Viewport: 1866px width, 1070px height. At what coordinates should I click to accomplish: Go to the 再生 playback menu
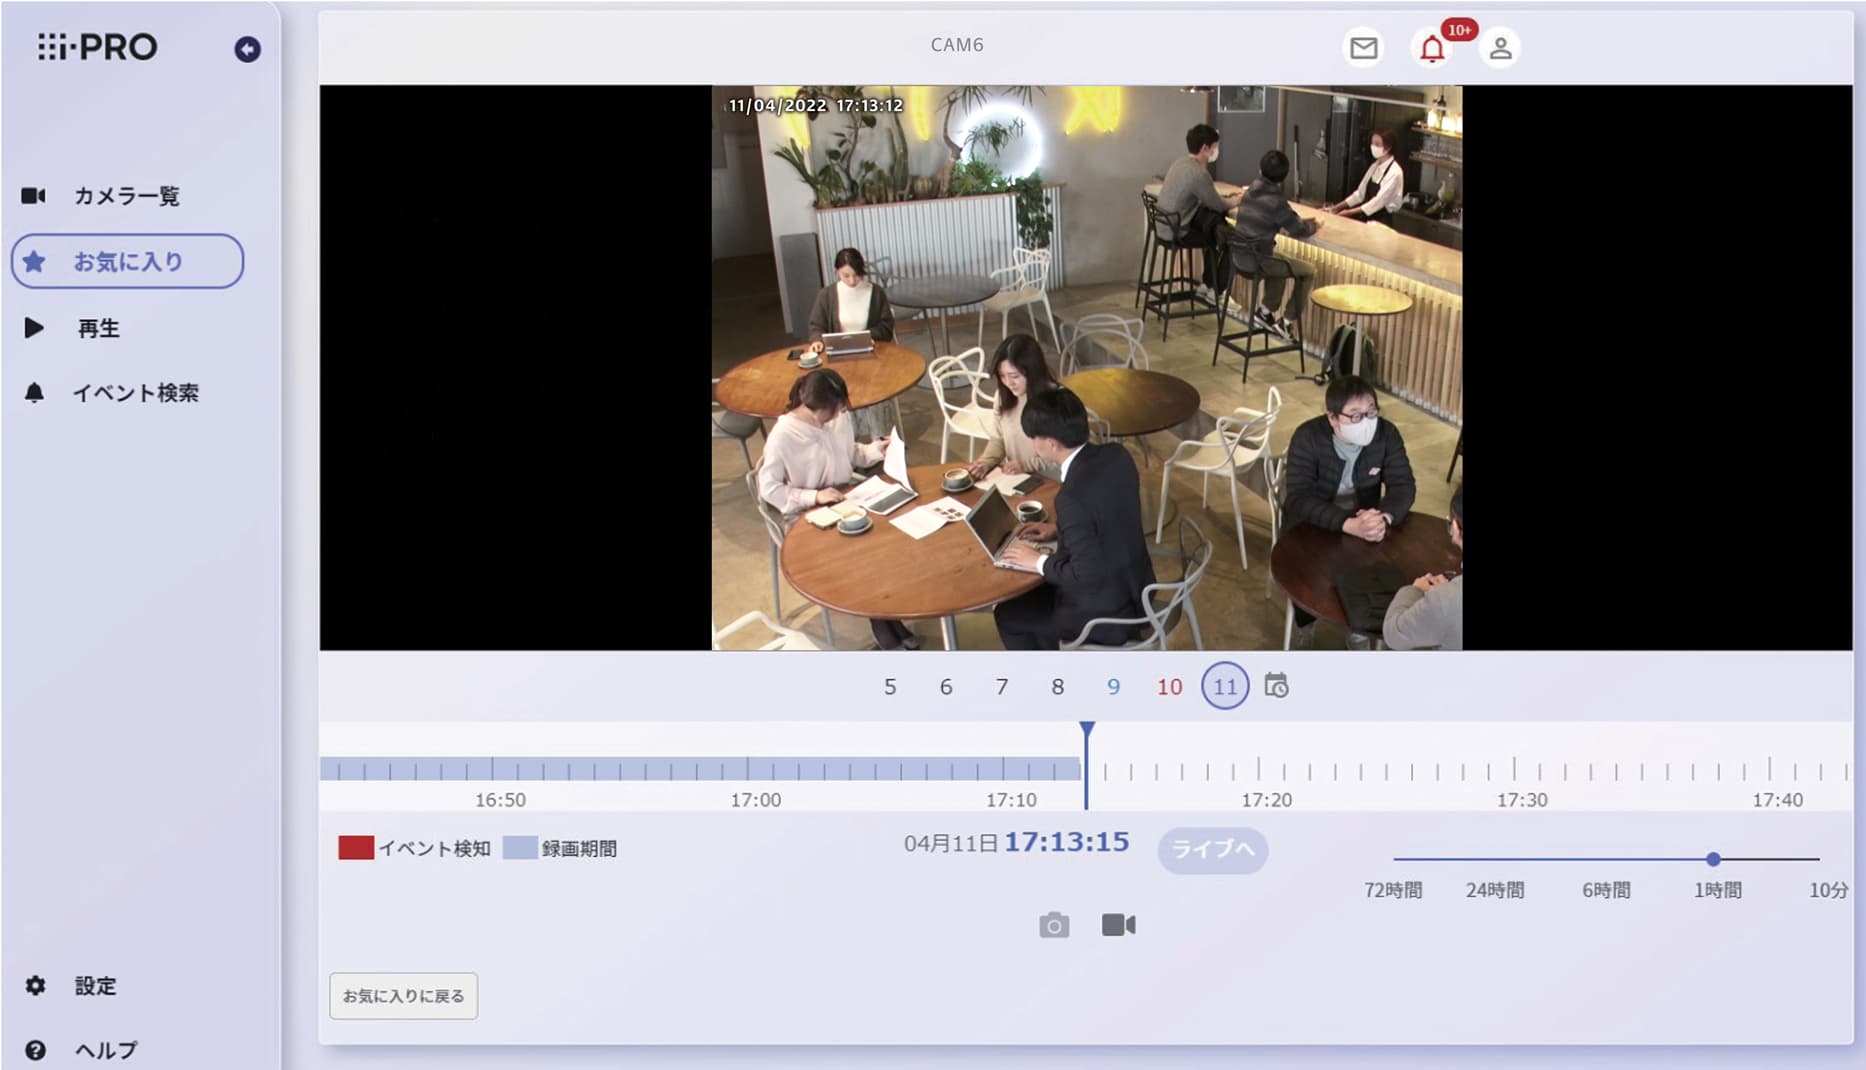[x=98, y=328]
